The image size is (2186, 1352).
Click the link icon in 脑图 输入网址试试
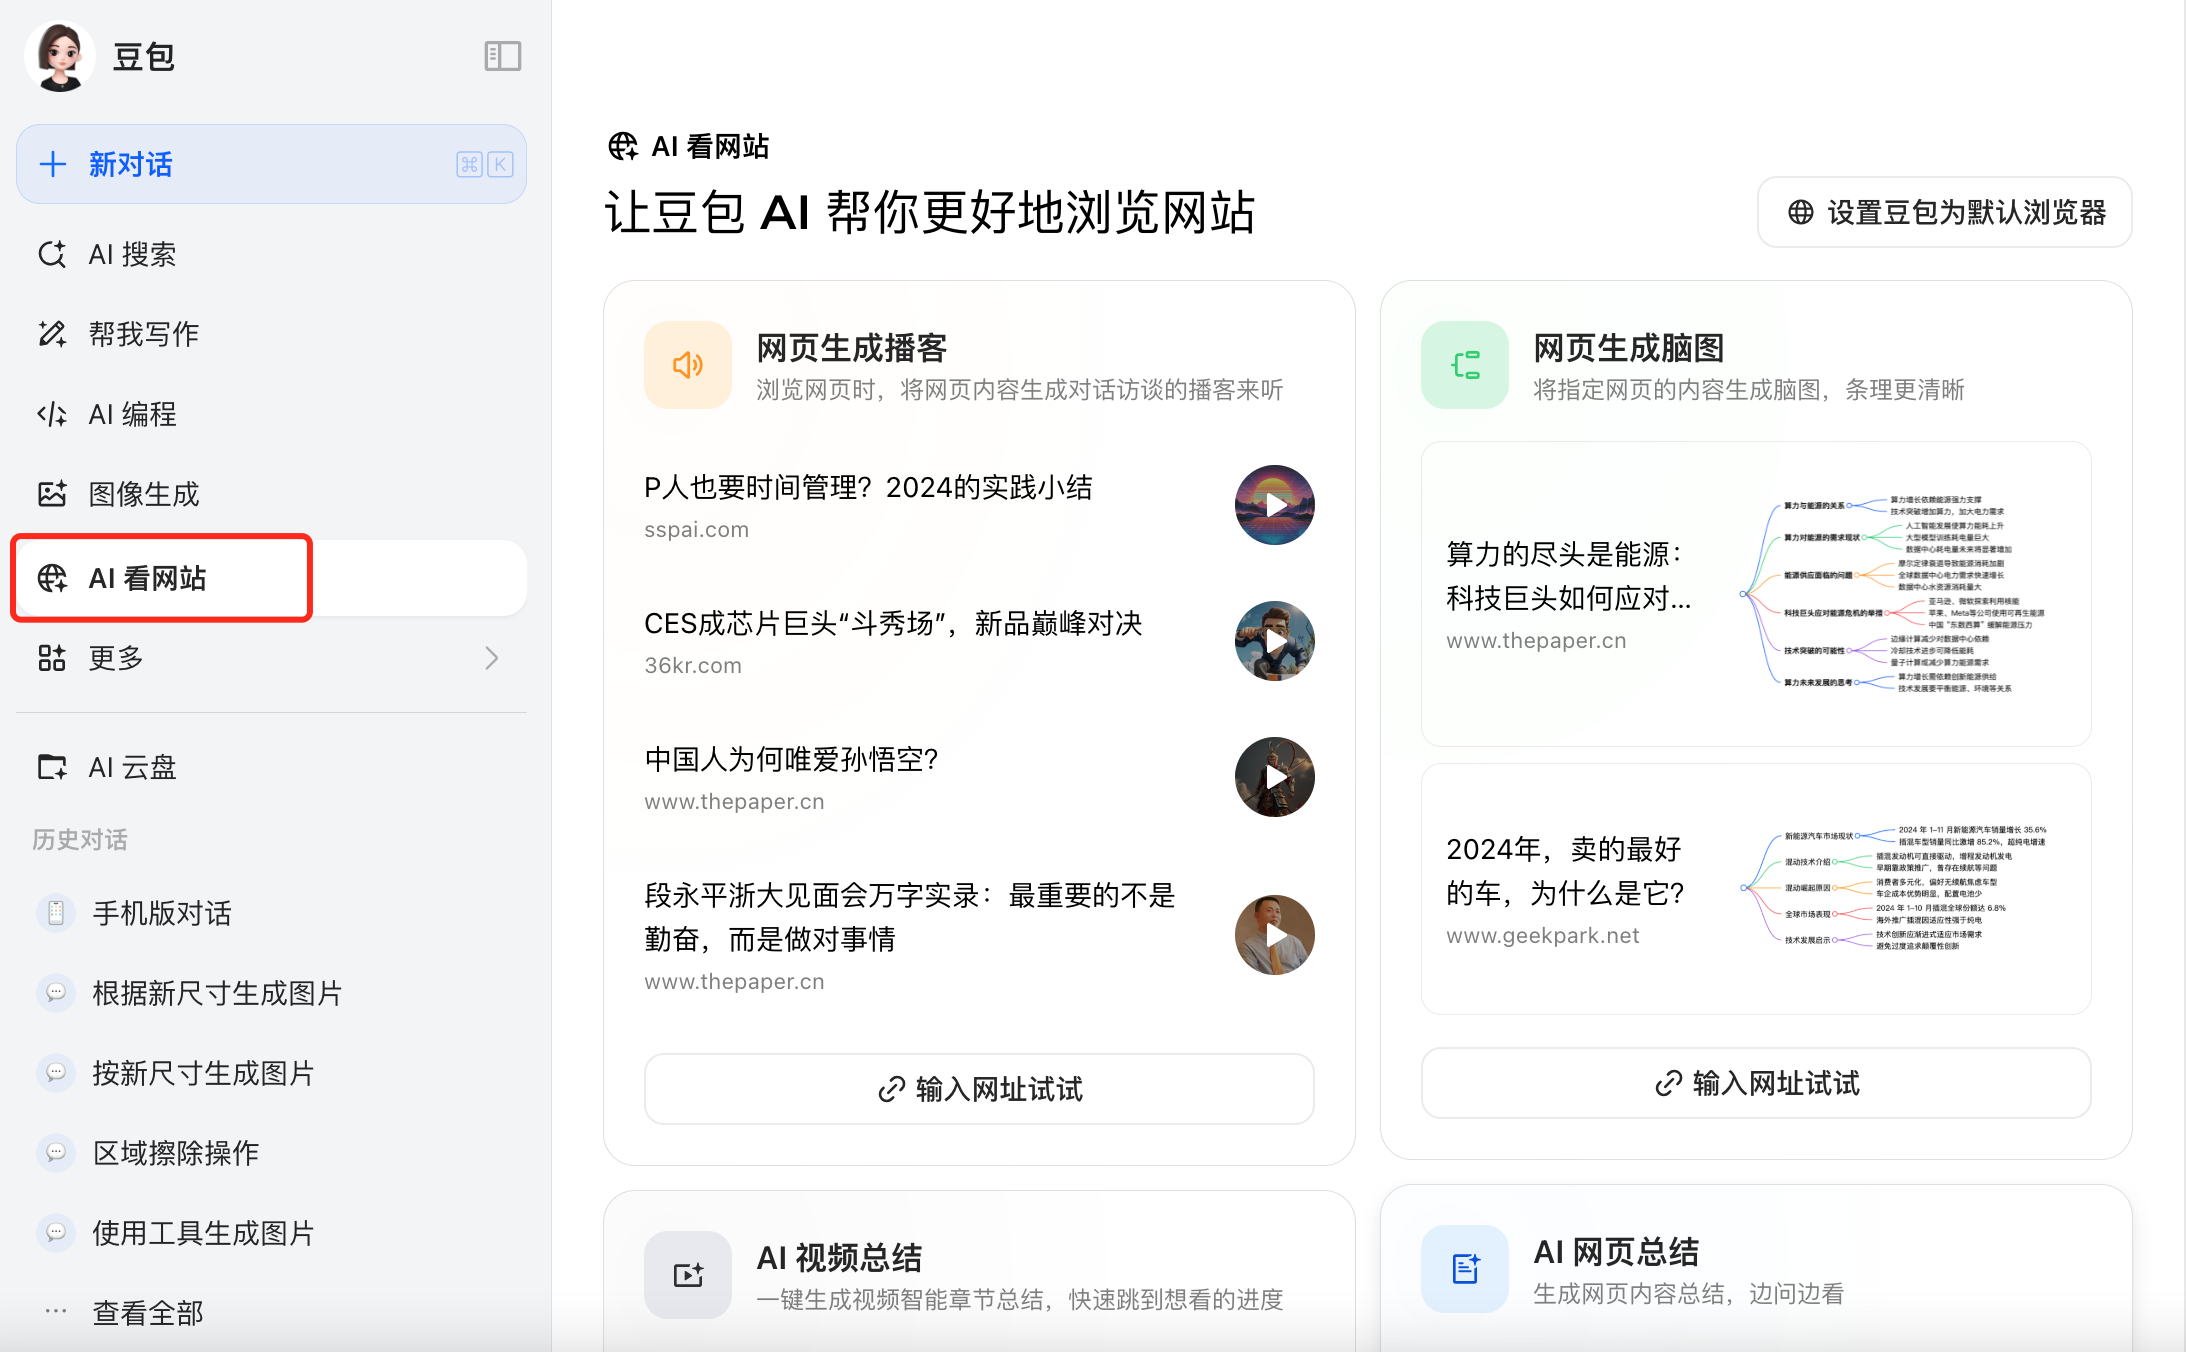coord(1668,1084)
